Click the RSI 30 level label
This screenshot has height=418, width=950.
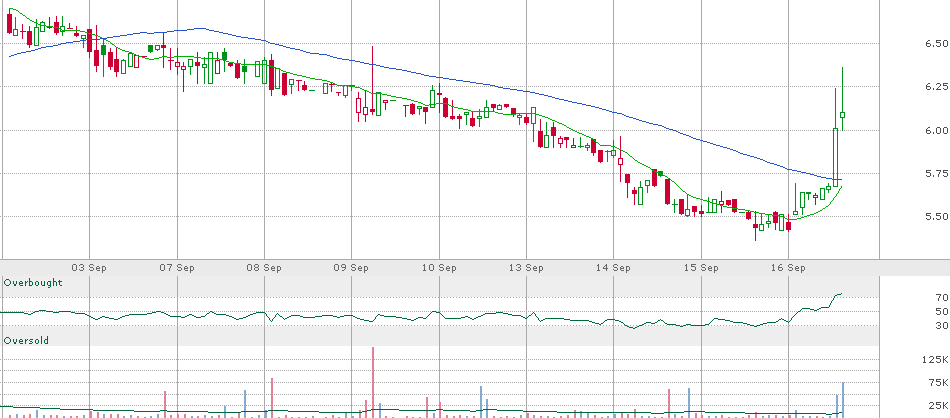click(942, 326)
